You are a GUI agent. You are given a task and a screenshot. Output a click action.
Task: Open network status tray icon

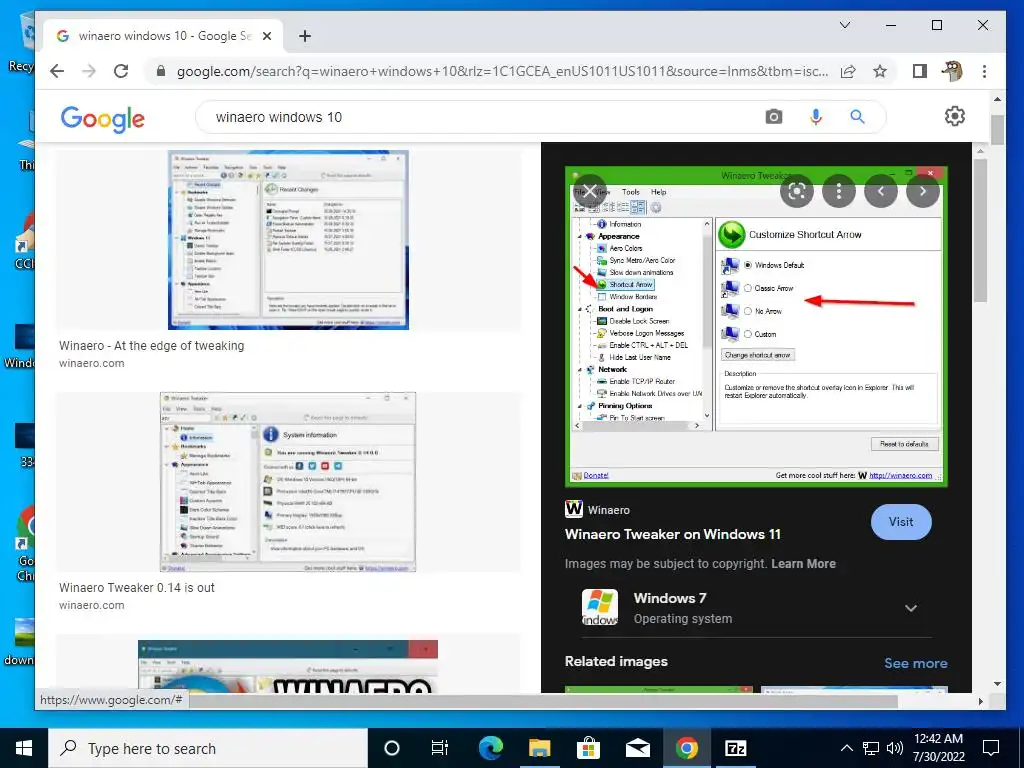pos(871,748)
